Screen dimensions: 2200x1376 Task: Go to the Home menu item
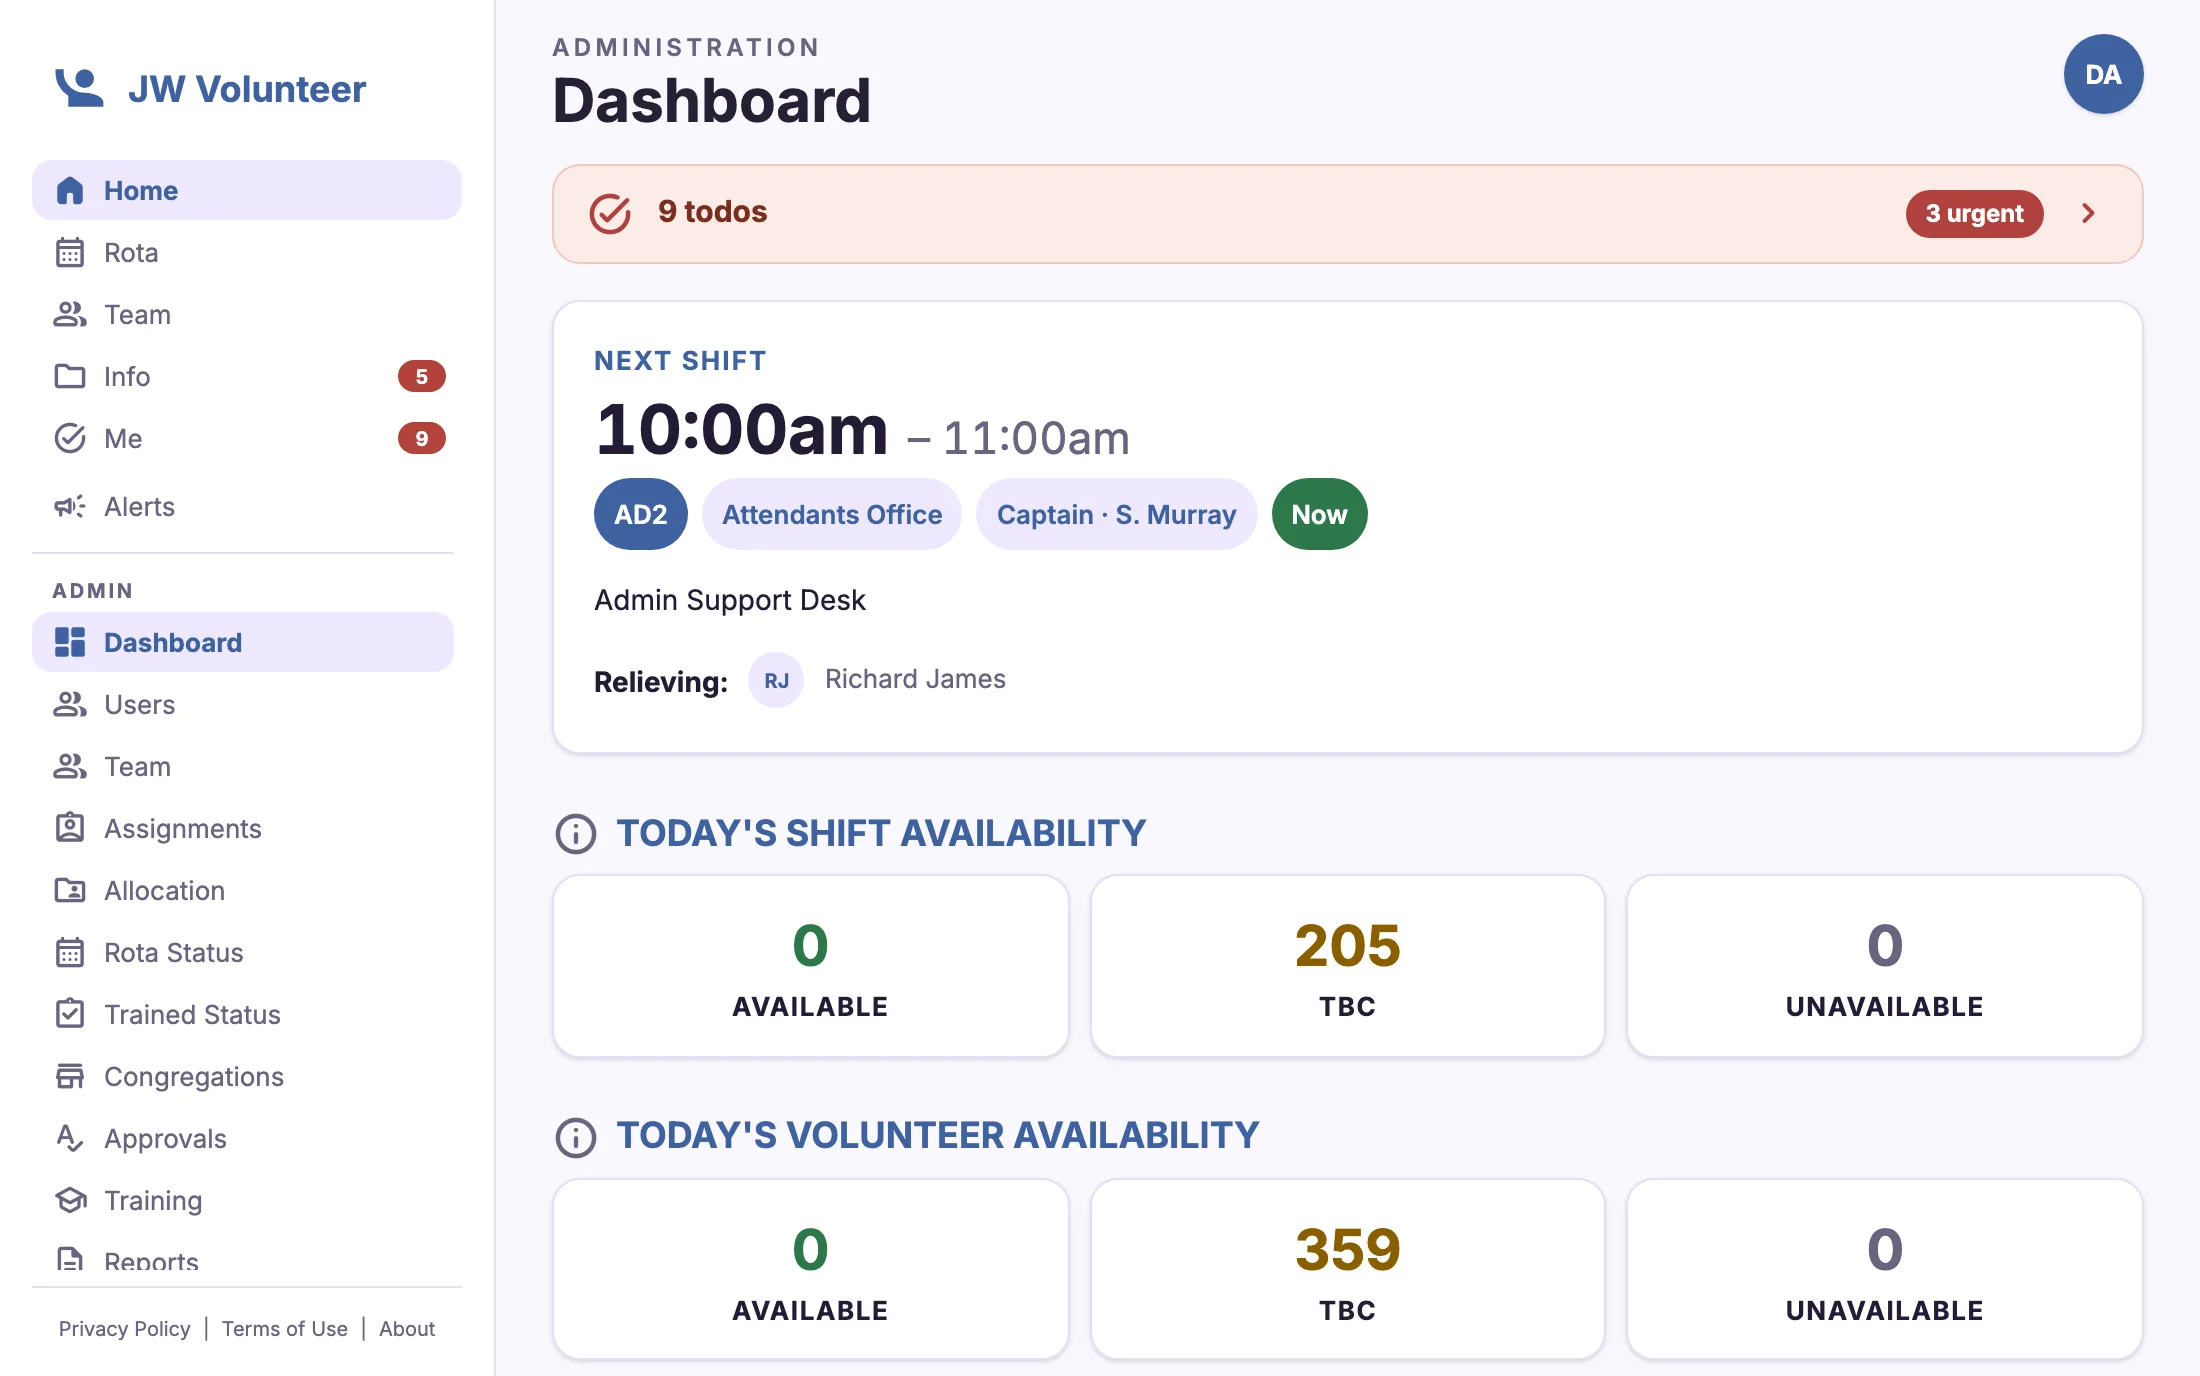[247, 190]
